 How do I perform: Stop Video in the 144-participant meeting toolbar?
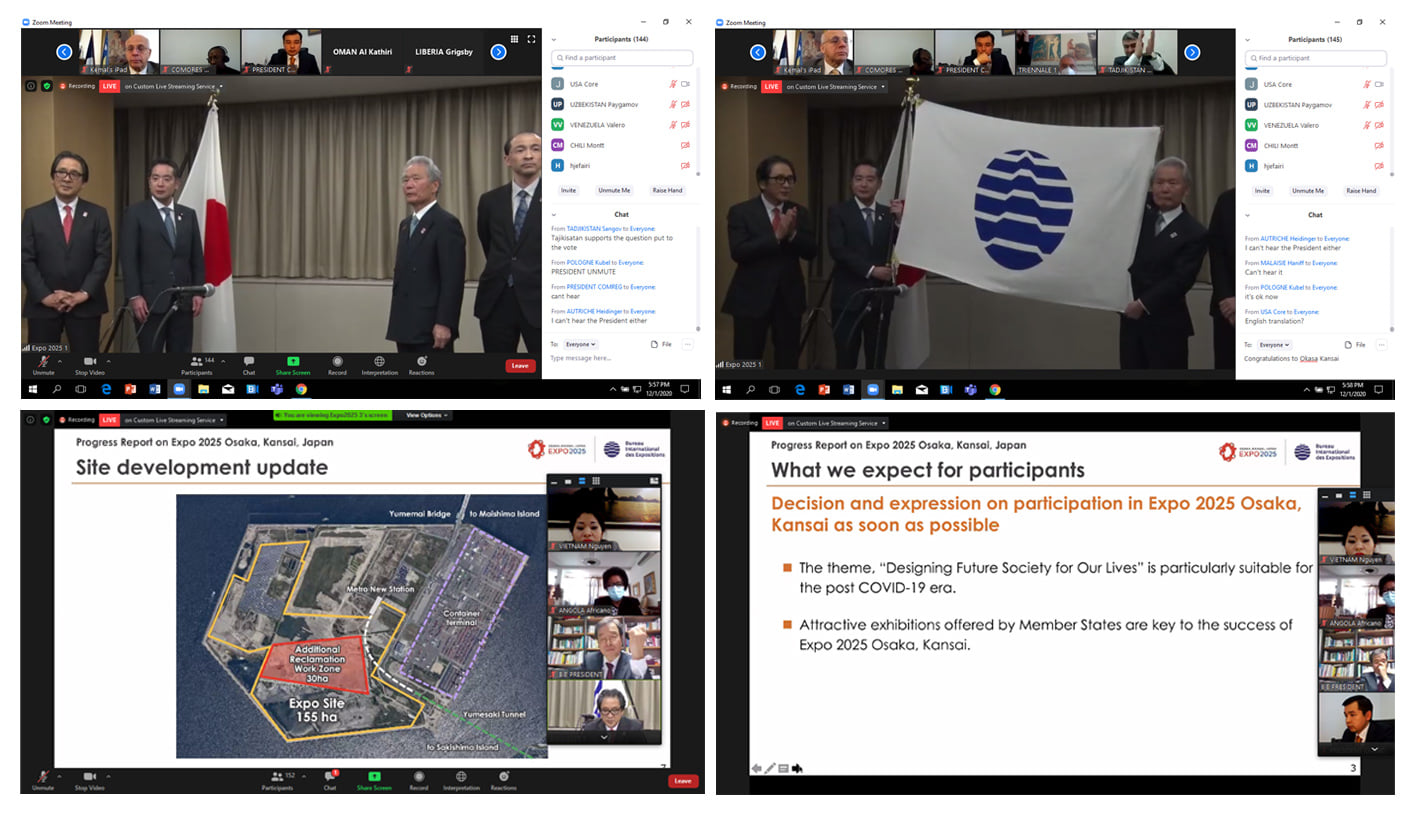click(x=89, y=364)
